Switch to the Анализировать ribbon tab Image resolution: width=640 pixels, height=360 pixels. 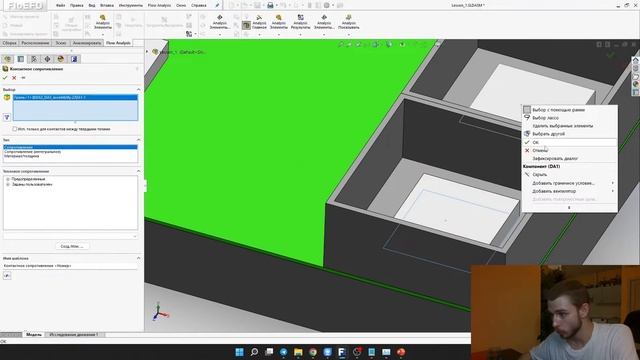click(x=87, y=43)
